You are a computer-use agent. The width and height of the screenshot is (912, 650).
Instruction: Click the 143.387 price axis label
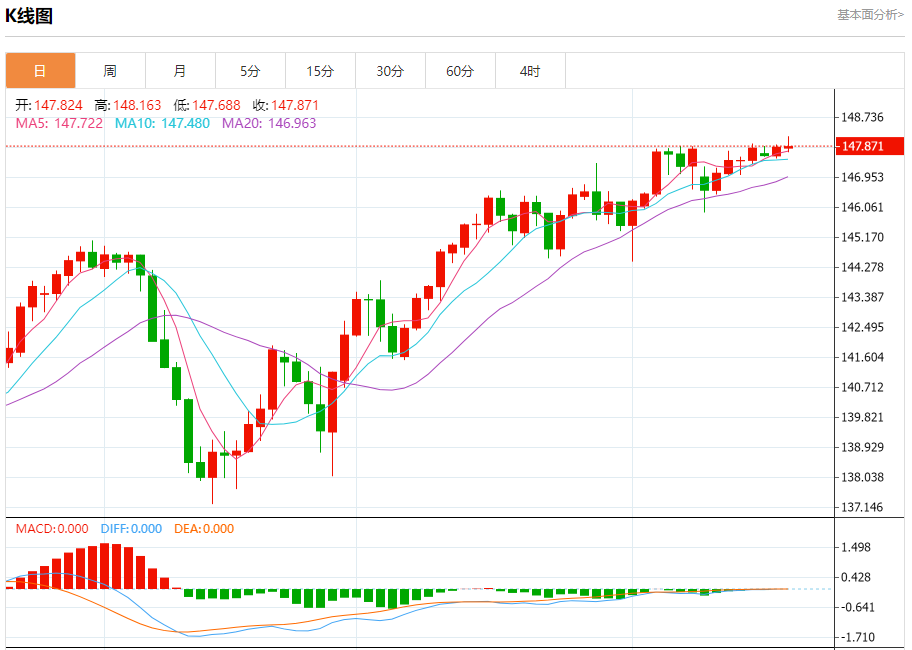(863, 297)
